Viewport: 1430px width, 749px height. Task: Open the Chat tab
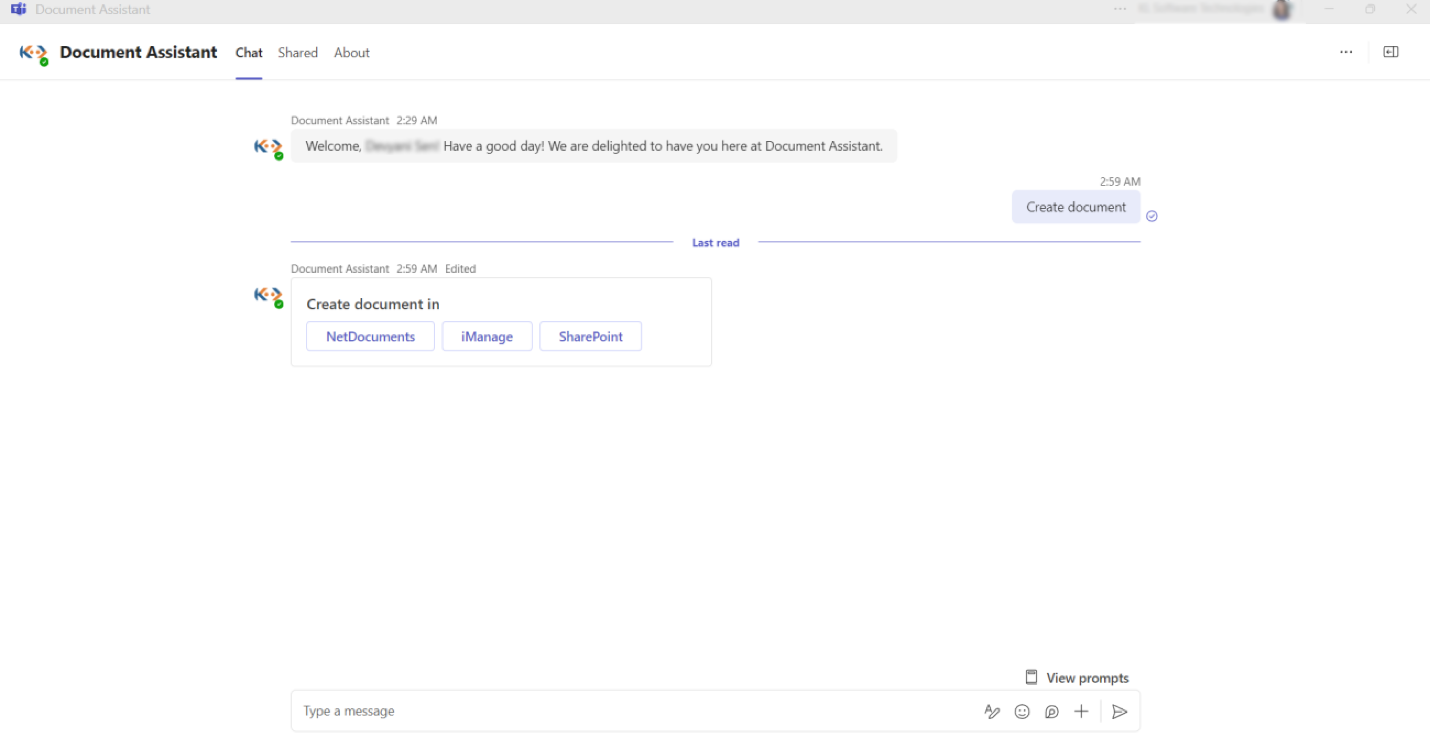[249, 53]
